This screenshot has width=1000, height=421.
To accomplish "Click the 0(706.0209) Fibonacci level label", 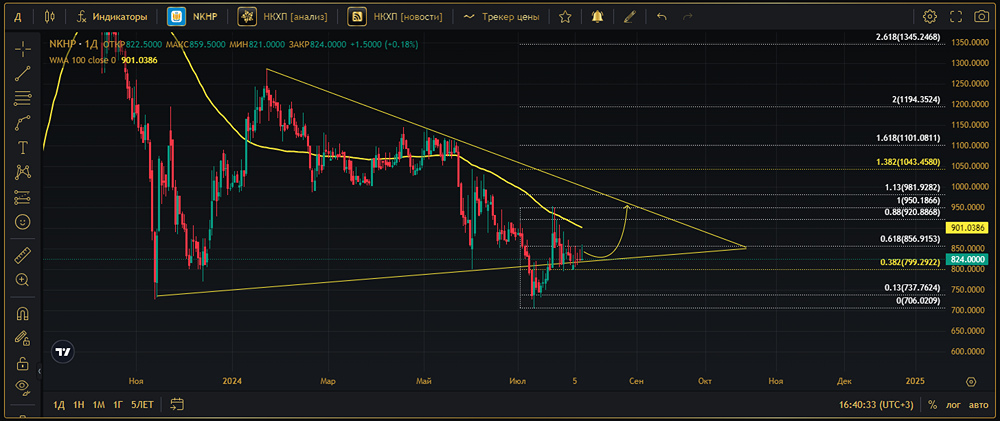I will click(x=916, y=300).
